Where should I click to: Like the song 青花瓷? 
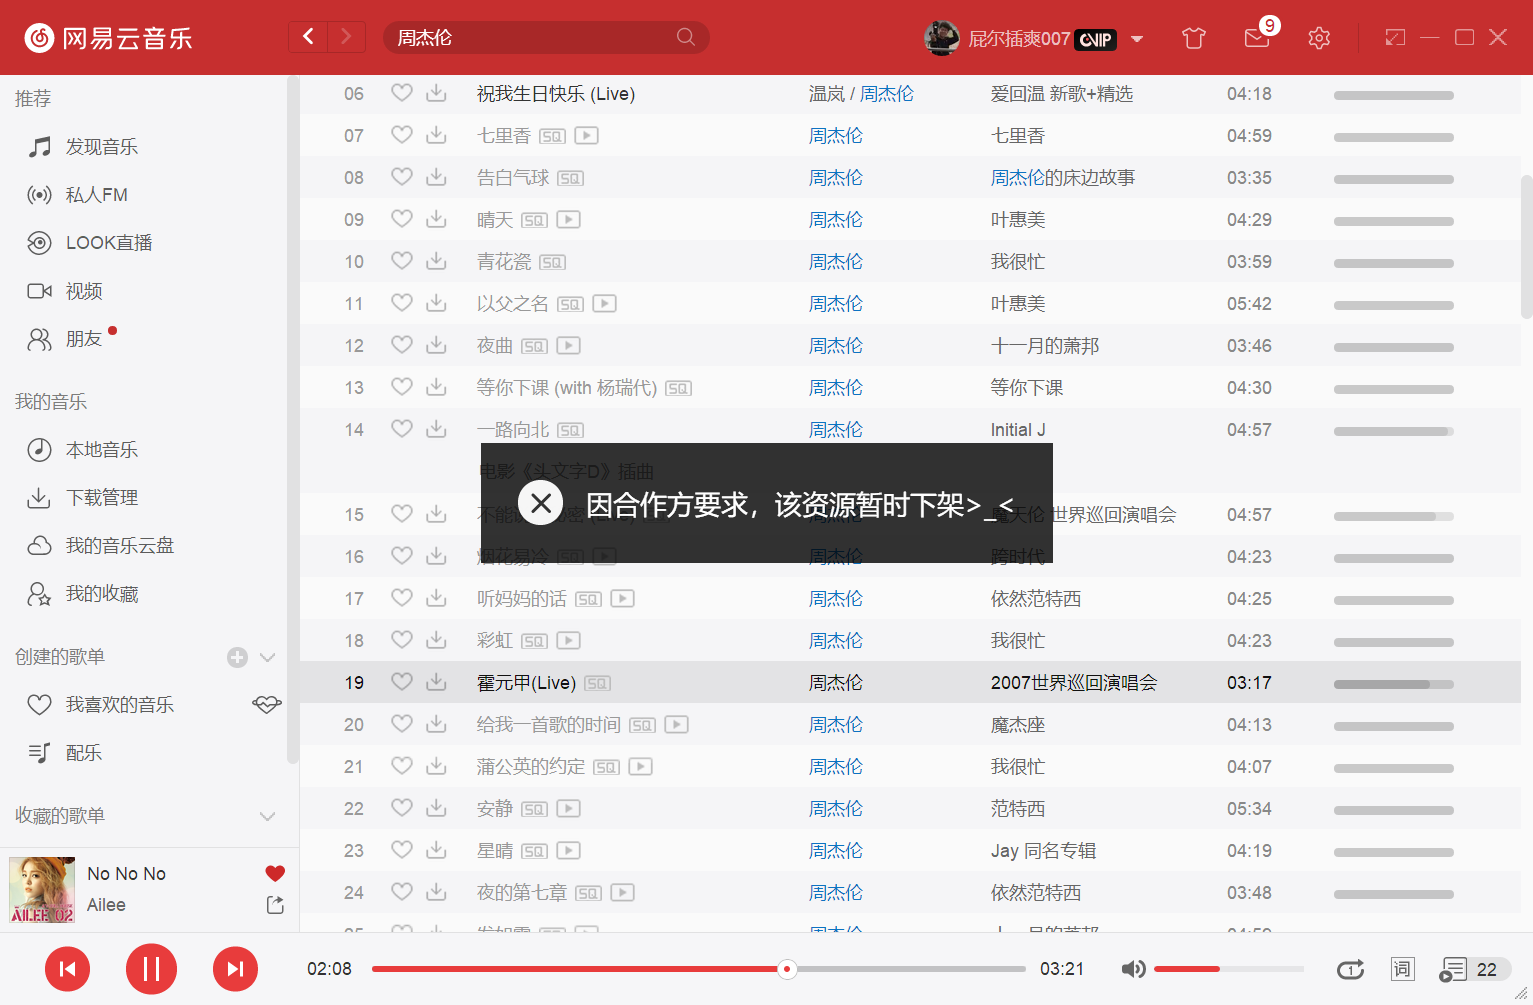(401, 260)
